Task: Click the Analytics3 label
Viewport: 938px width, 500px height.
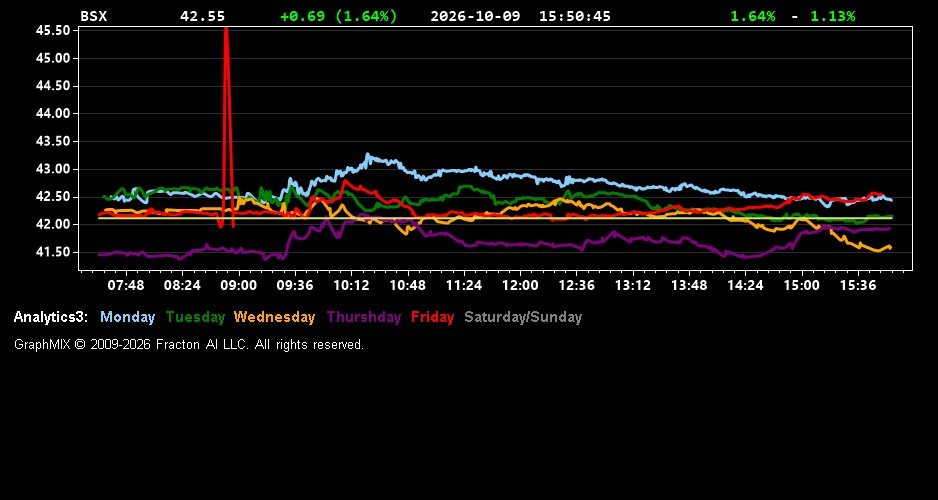Action: 51,317
